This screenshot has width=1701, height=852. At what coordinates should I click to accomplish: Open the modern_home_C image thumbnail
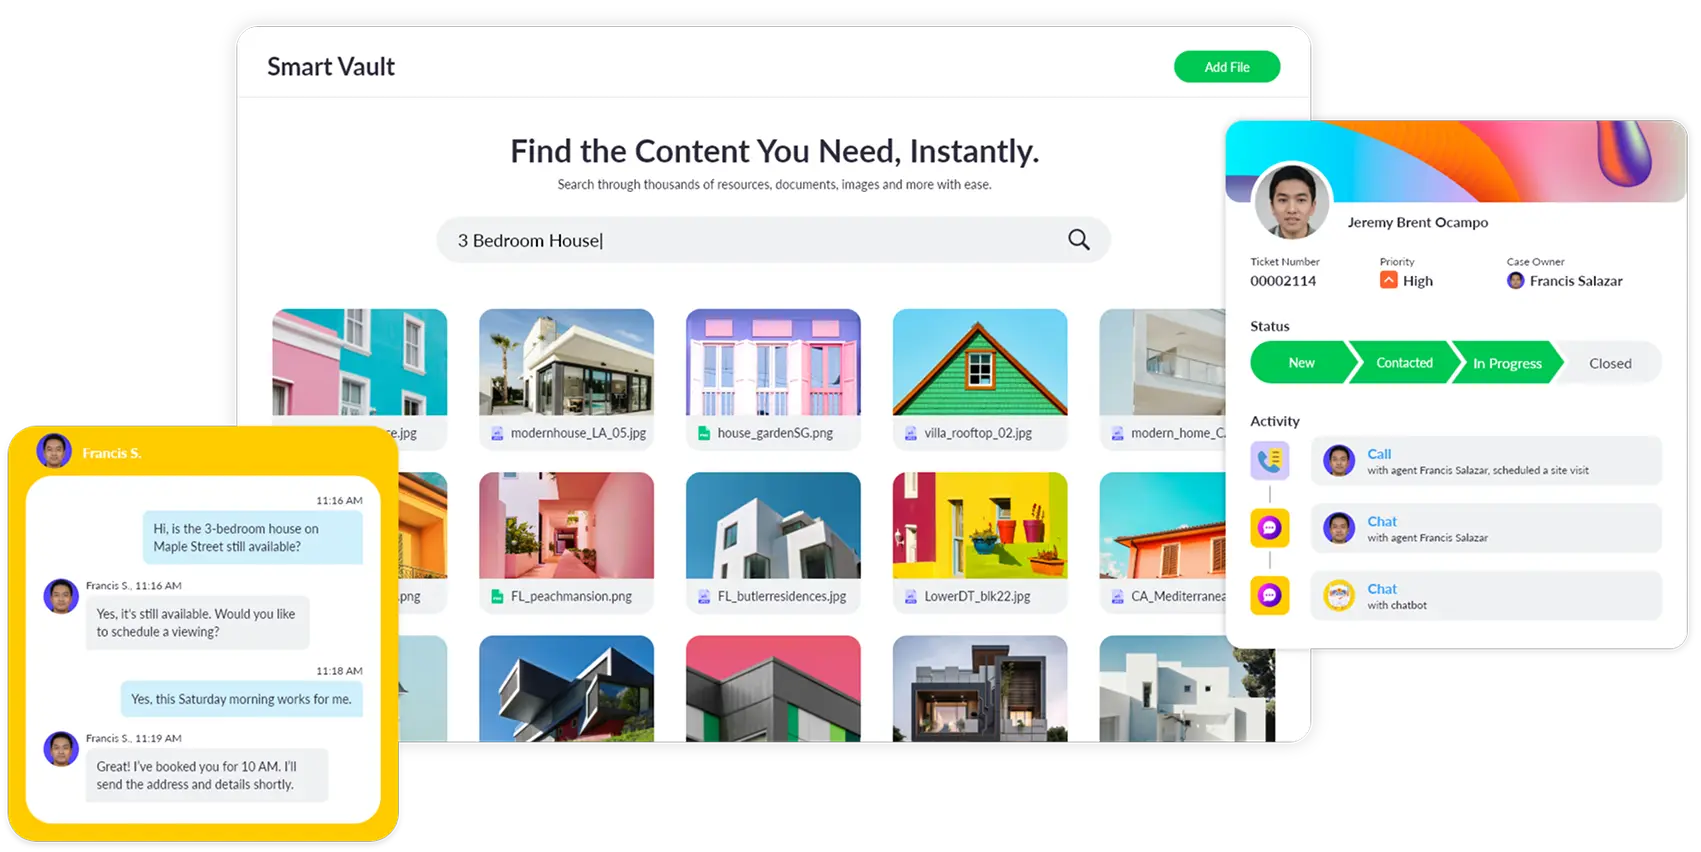coord(1163,362)
